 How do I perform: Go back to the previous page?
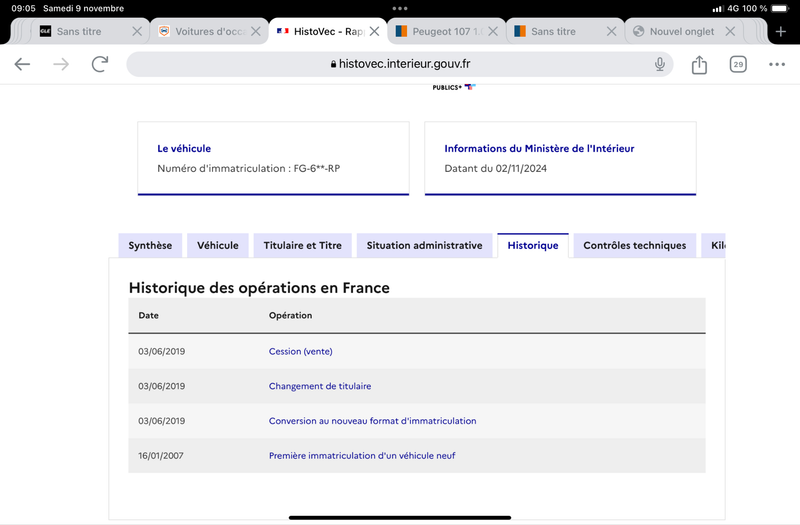pos(22,64)
